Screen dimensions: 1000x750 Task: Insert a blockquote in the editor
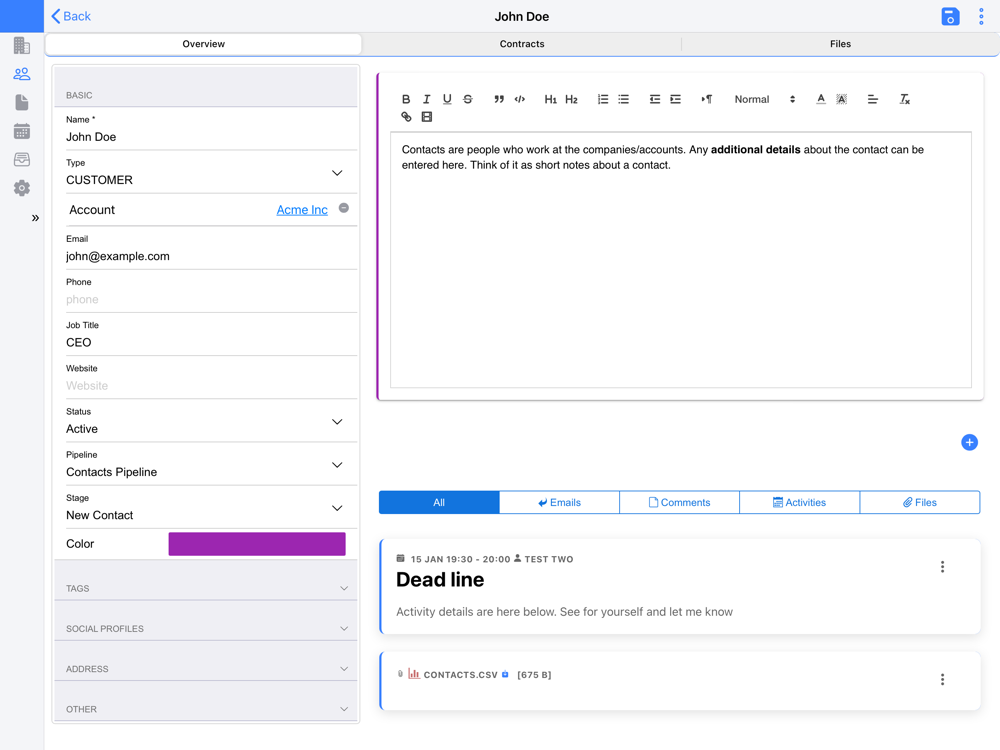[499, 99]
